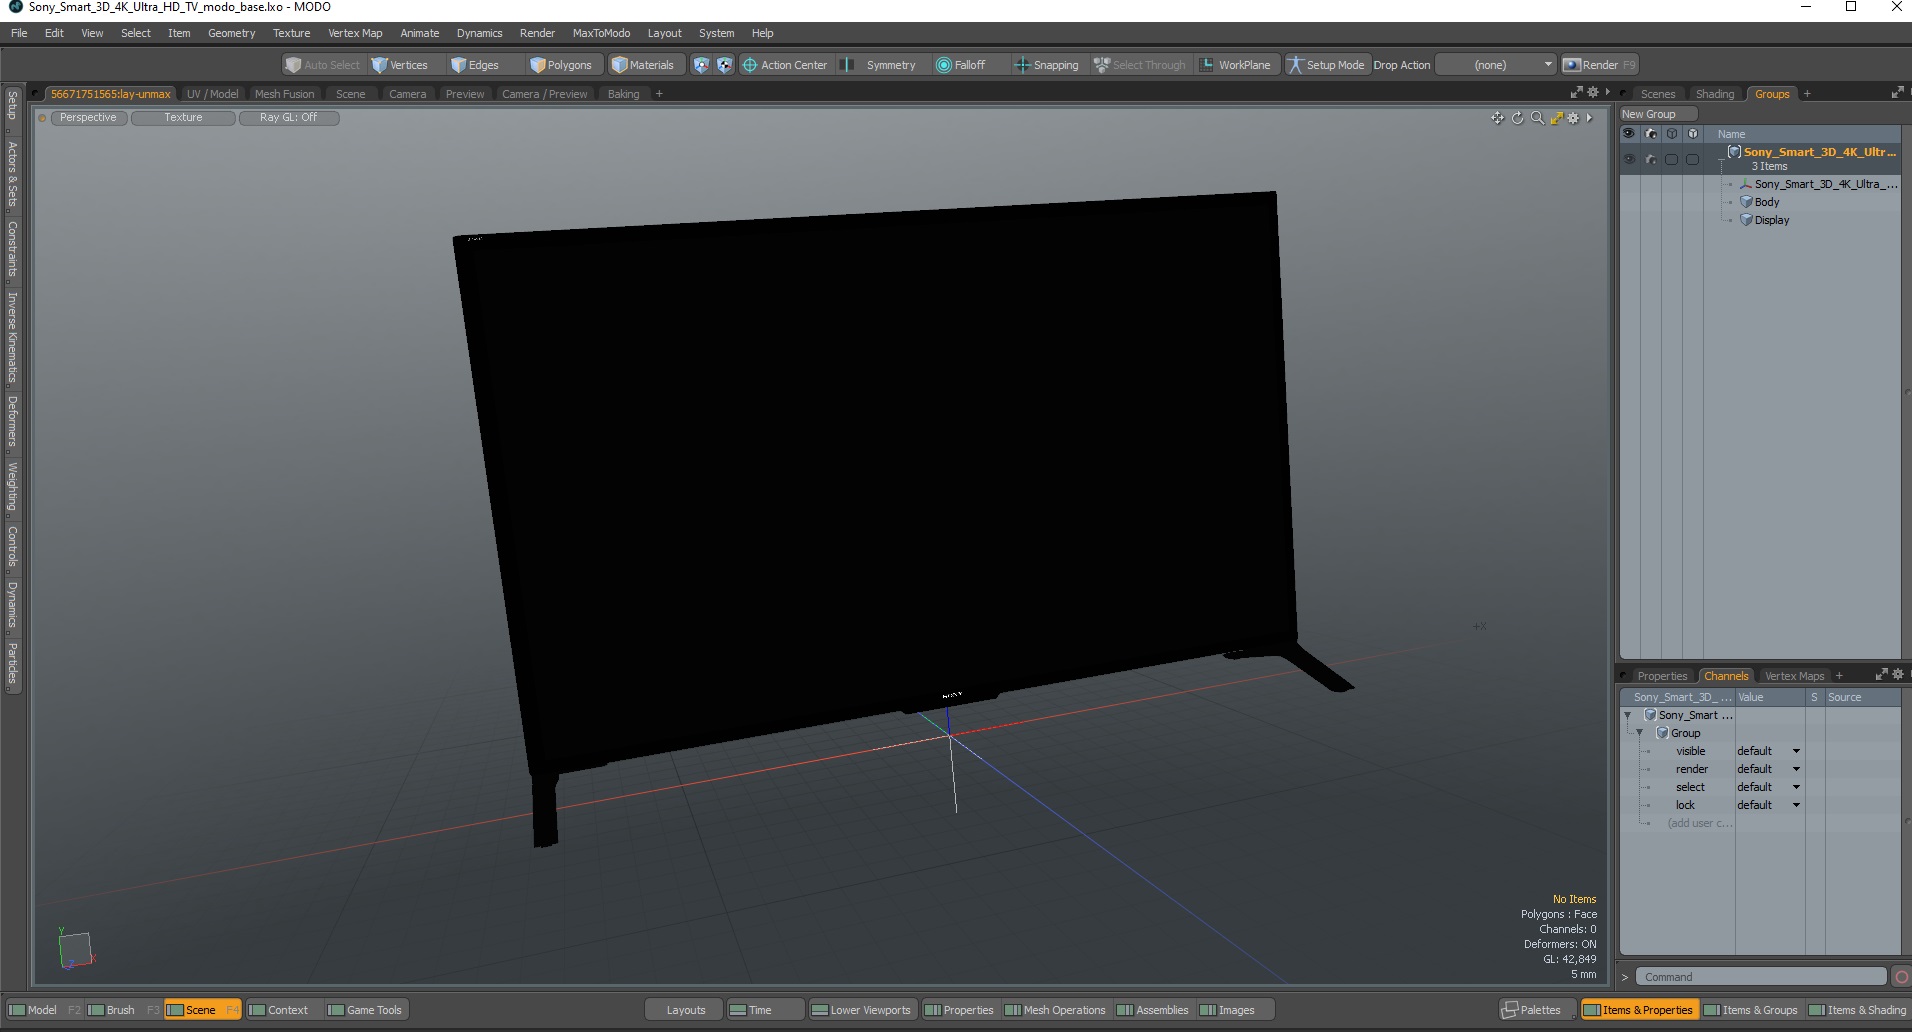Open Perspective view type dropdown
The height and width of the screenshot is (1032, 1912).
[88, 118]
